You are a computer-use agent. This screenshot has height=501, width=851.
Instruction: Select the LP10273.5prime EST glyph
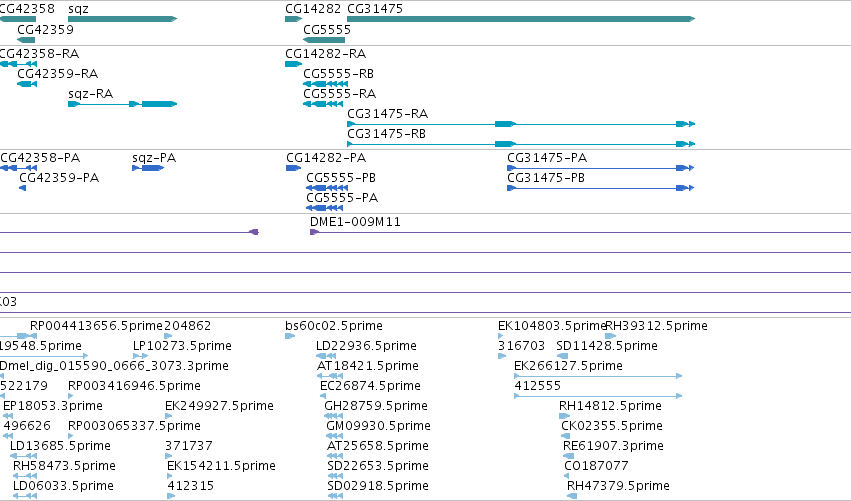(x=141, y=356)
